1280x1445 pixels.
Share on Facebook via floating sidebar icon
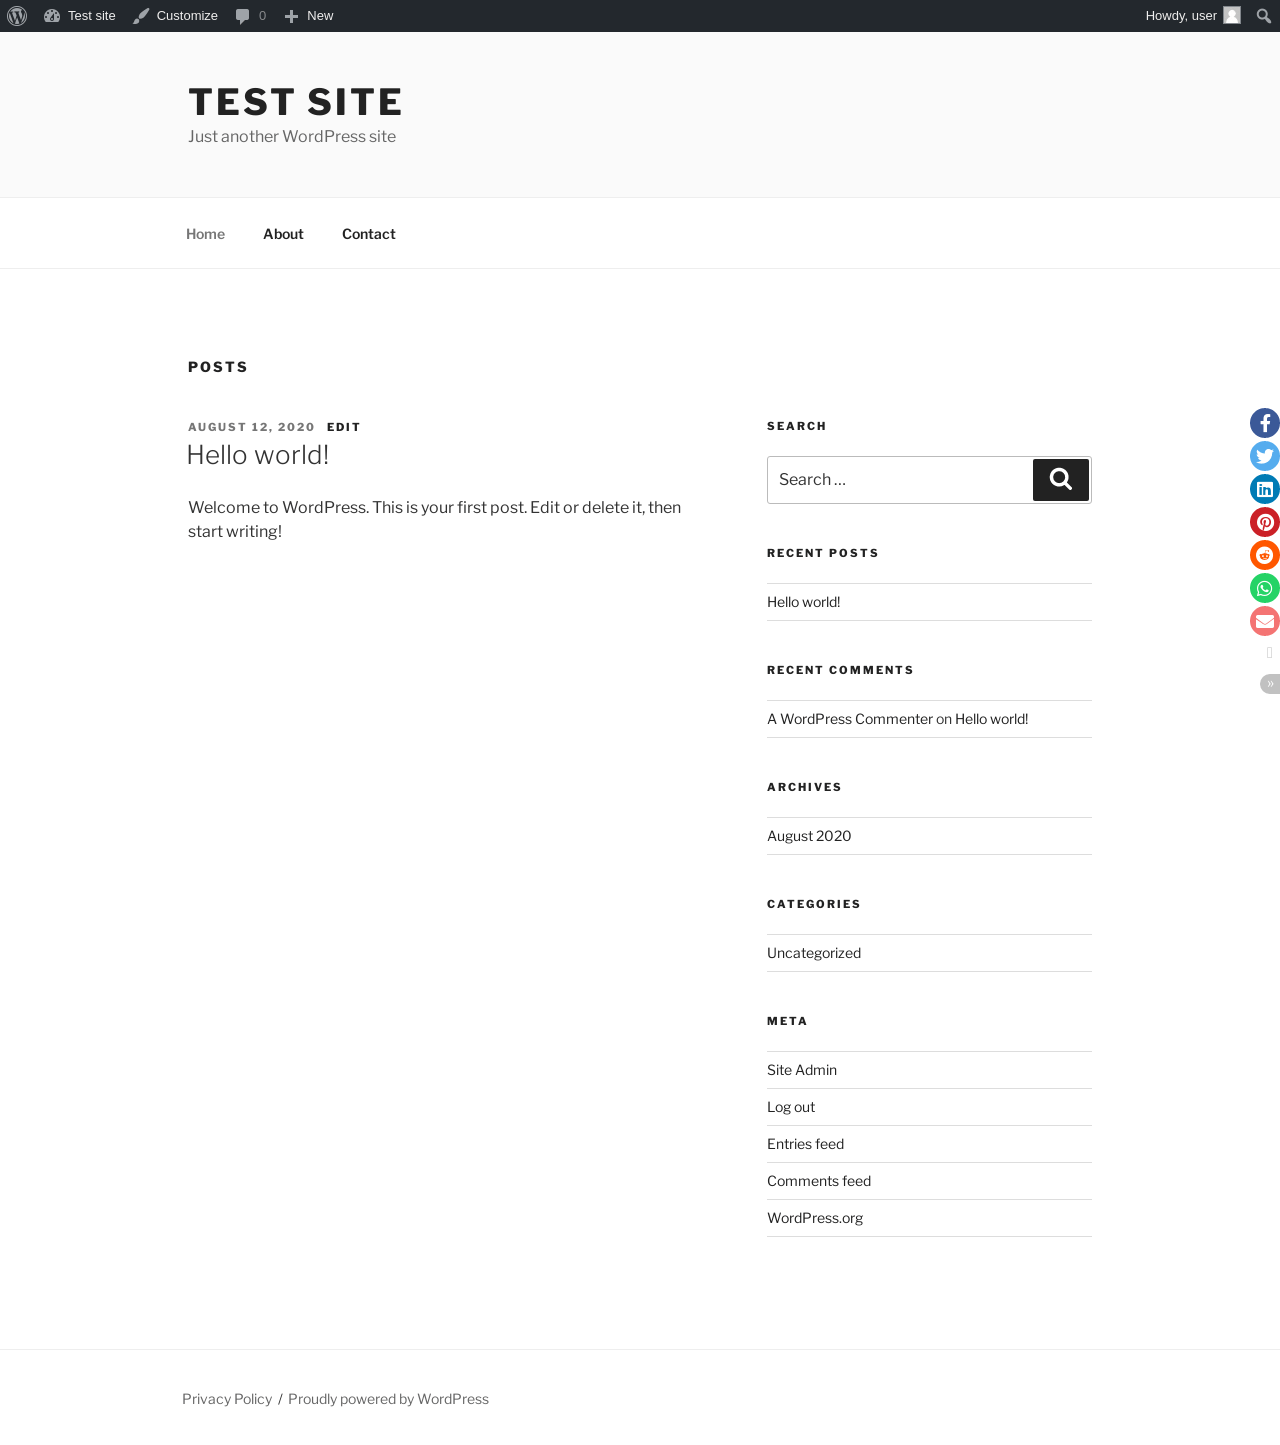(x=1265, y=423)
